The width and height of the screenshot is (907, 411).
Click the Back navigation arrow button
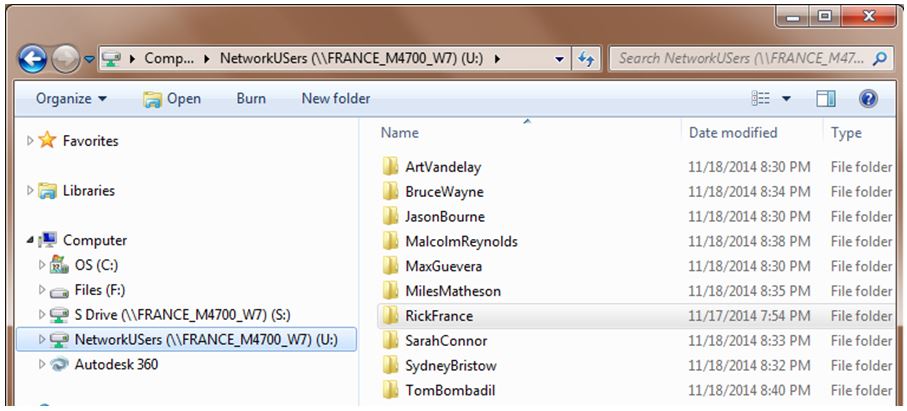(33, 58)
